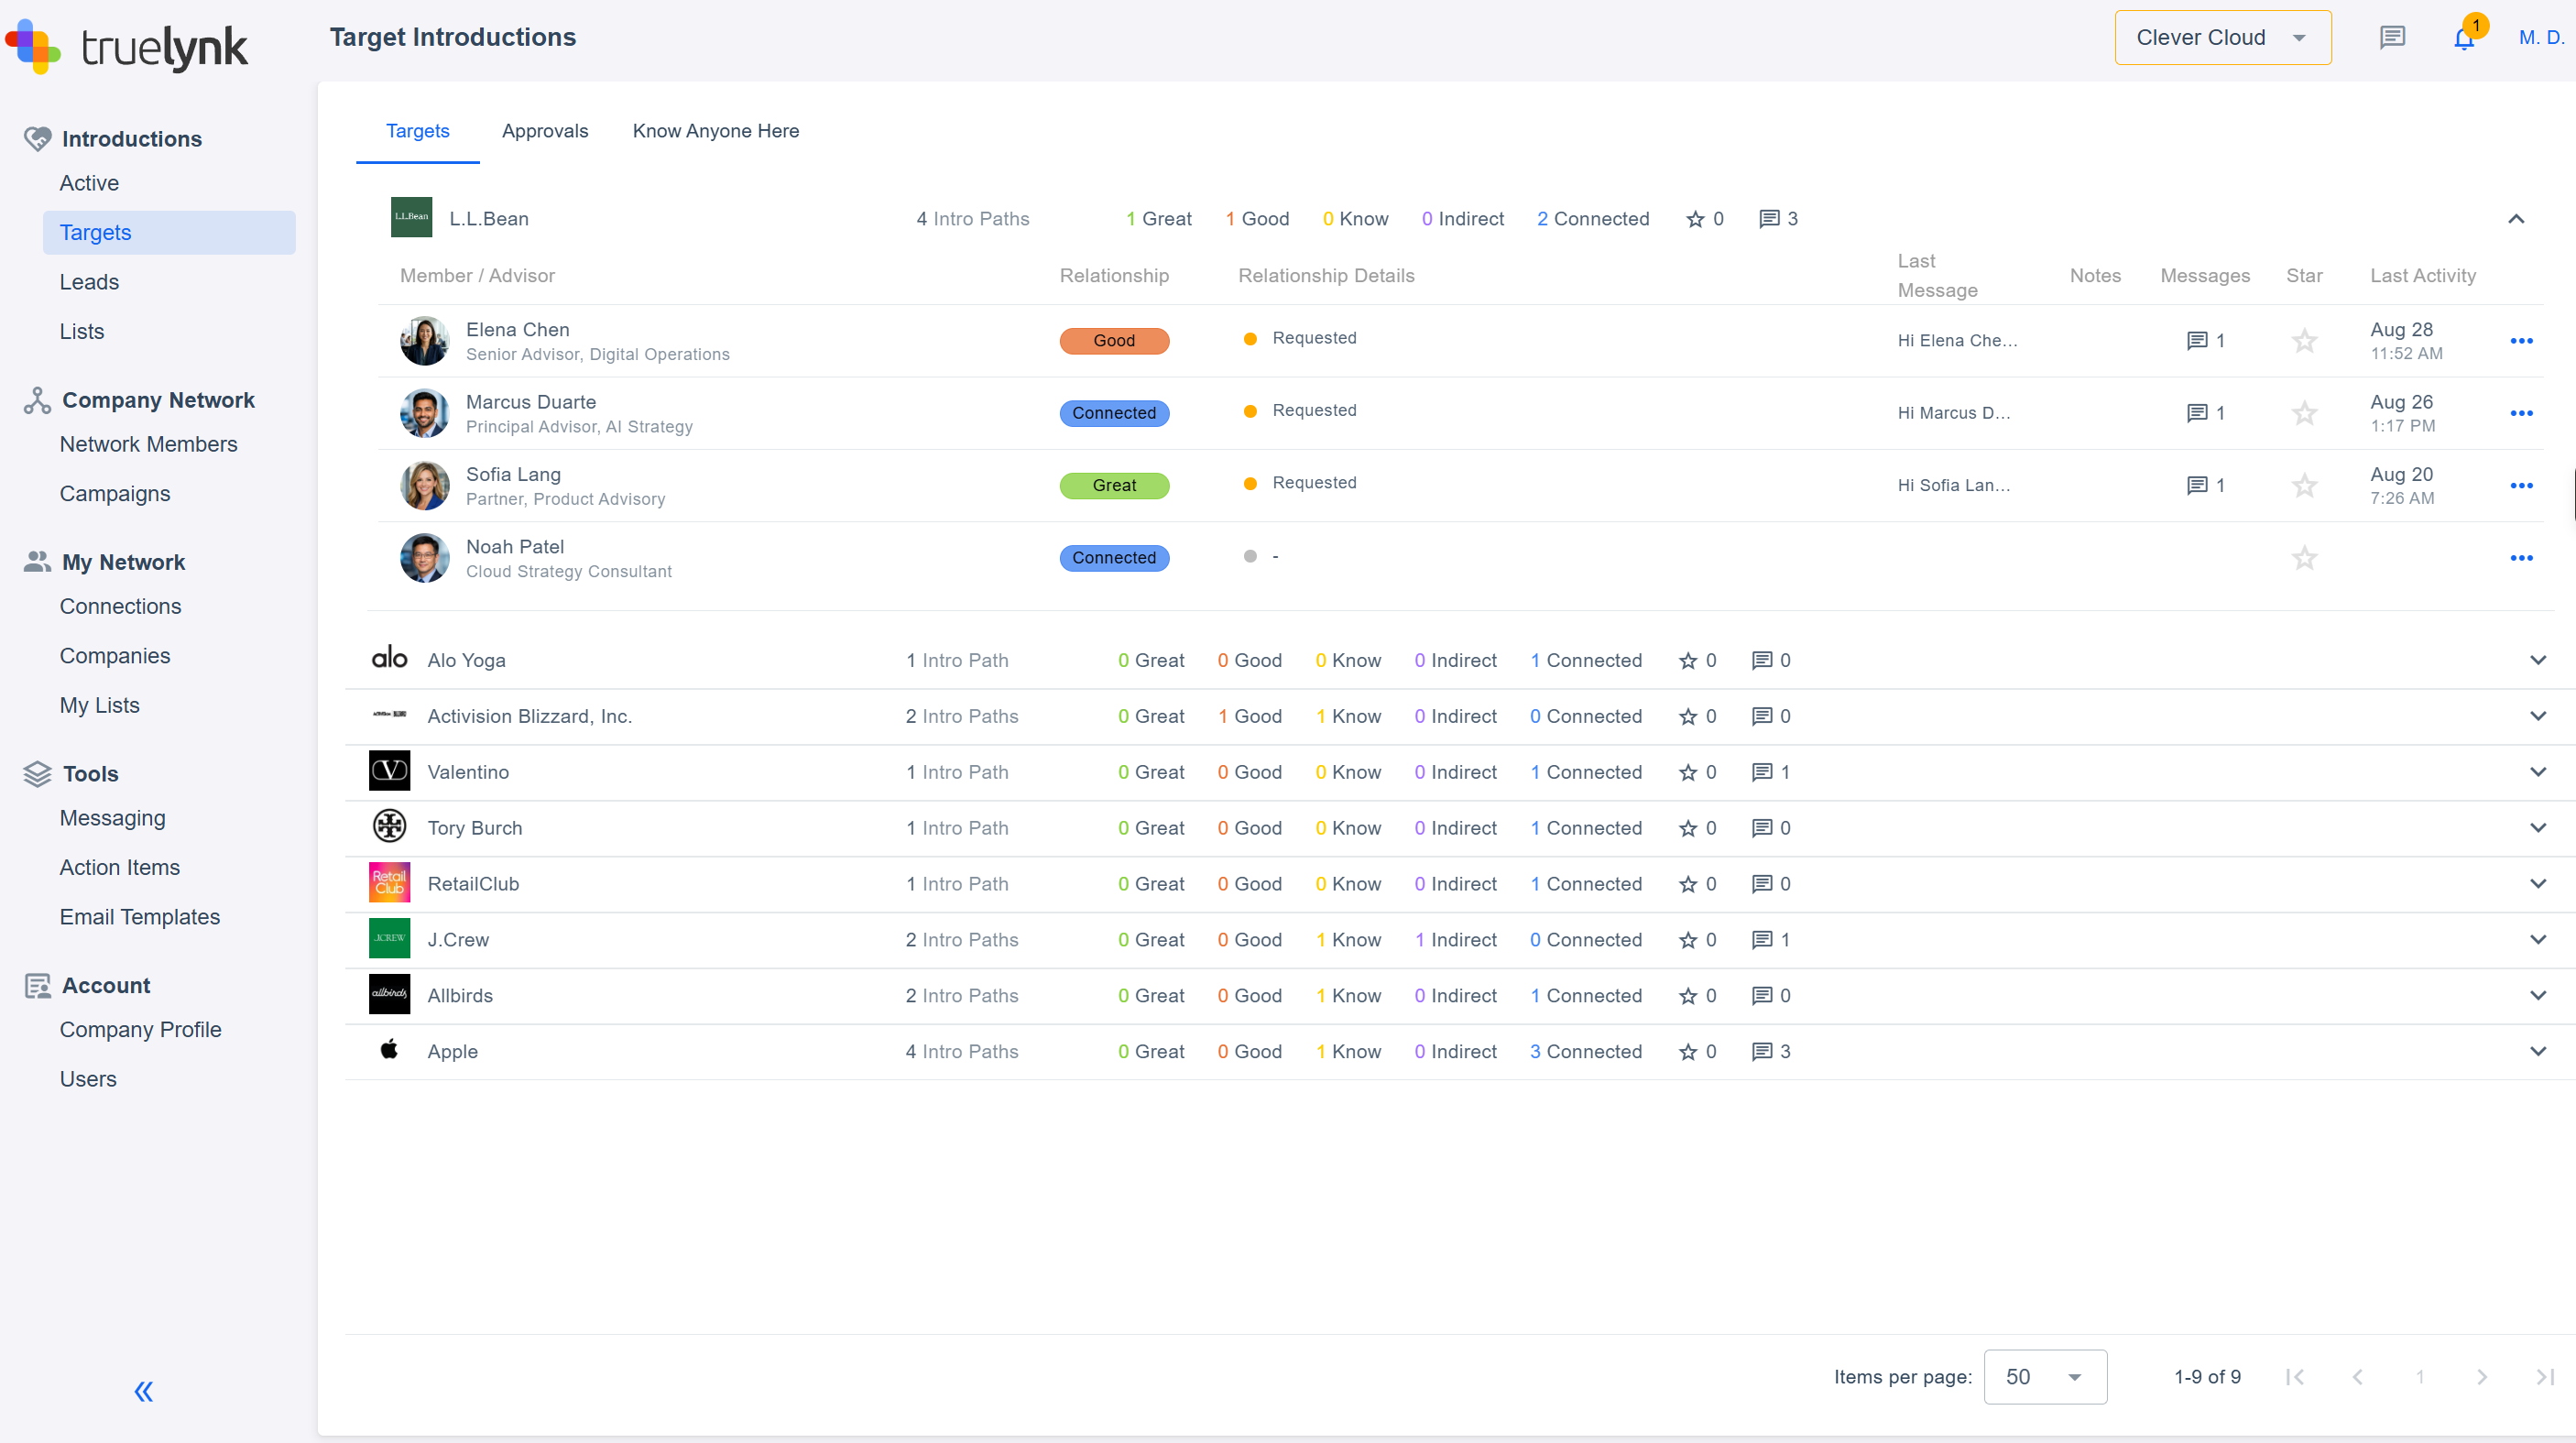Star Elena Chen's intro path
Image resolution: width=2576 pixels, height=1443 pixels.
click(2304, 341)
